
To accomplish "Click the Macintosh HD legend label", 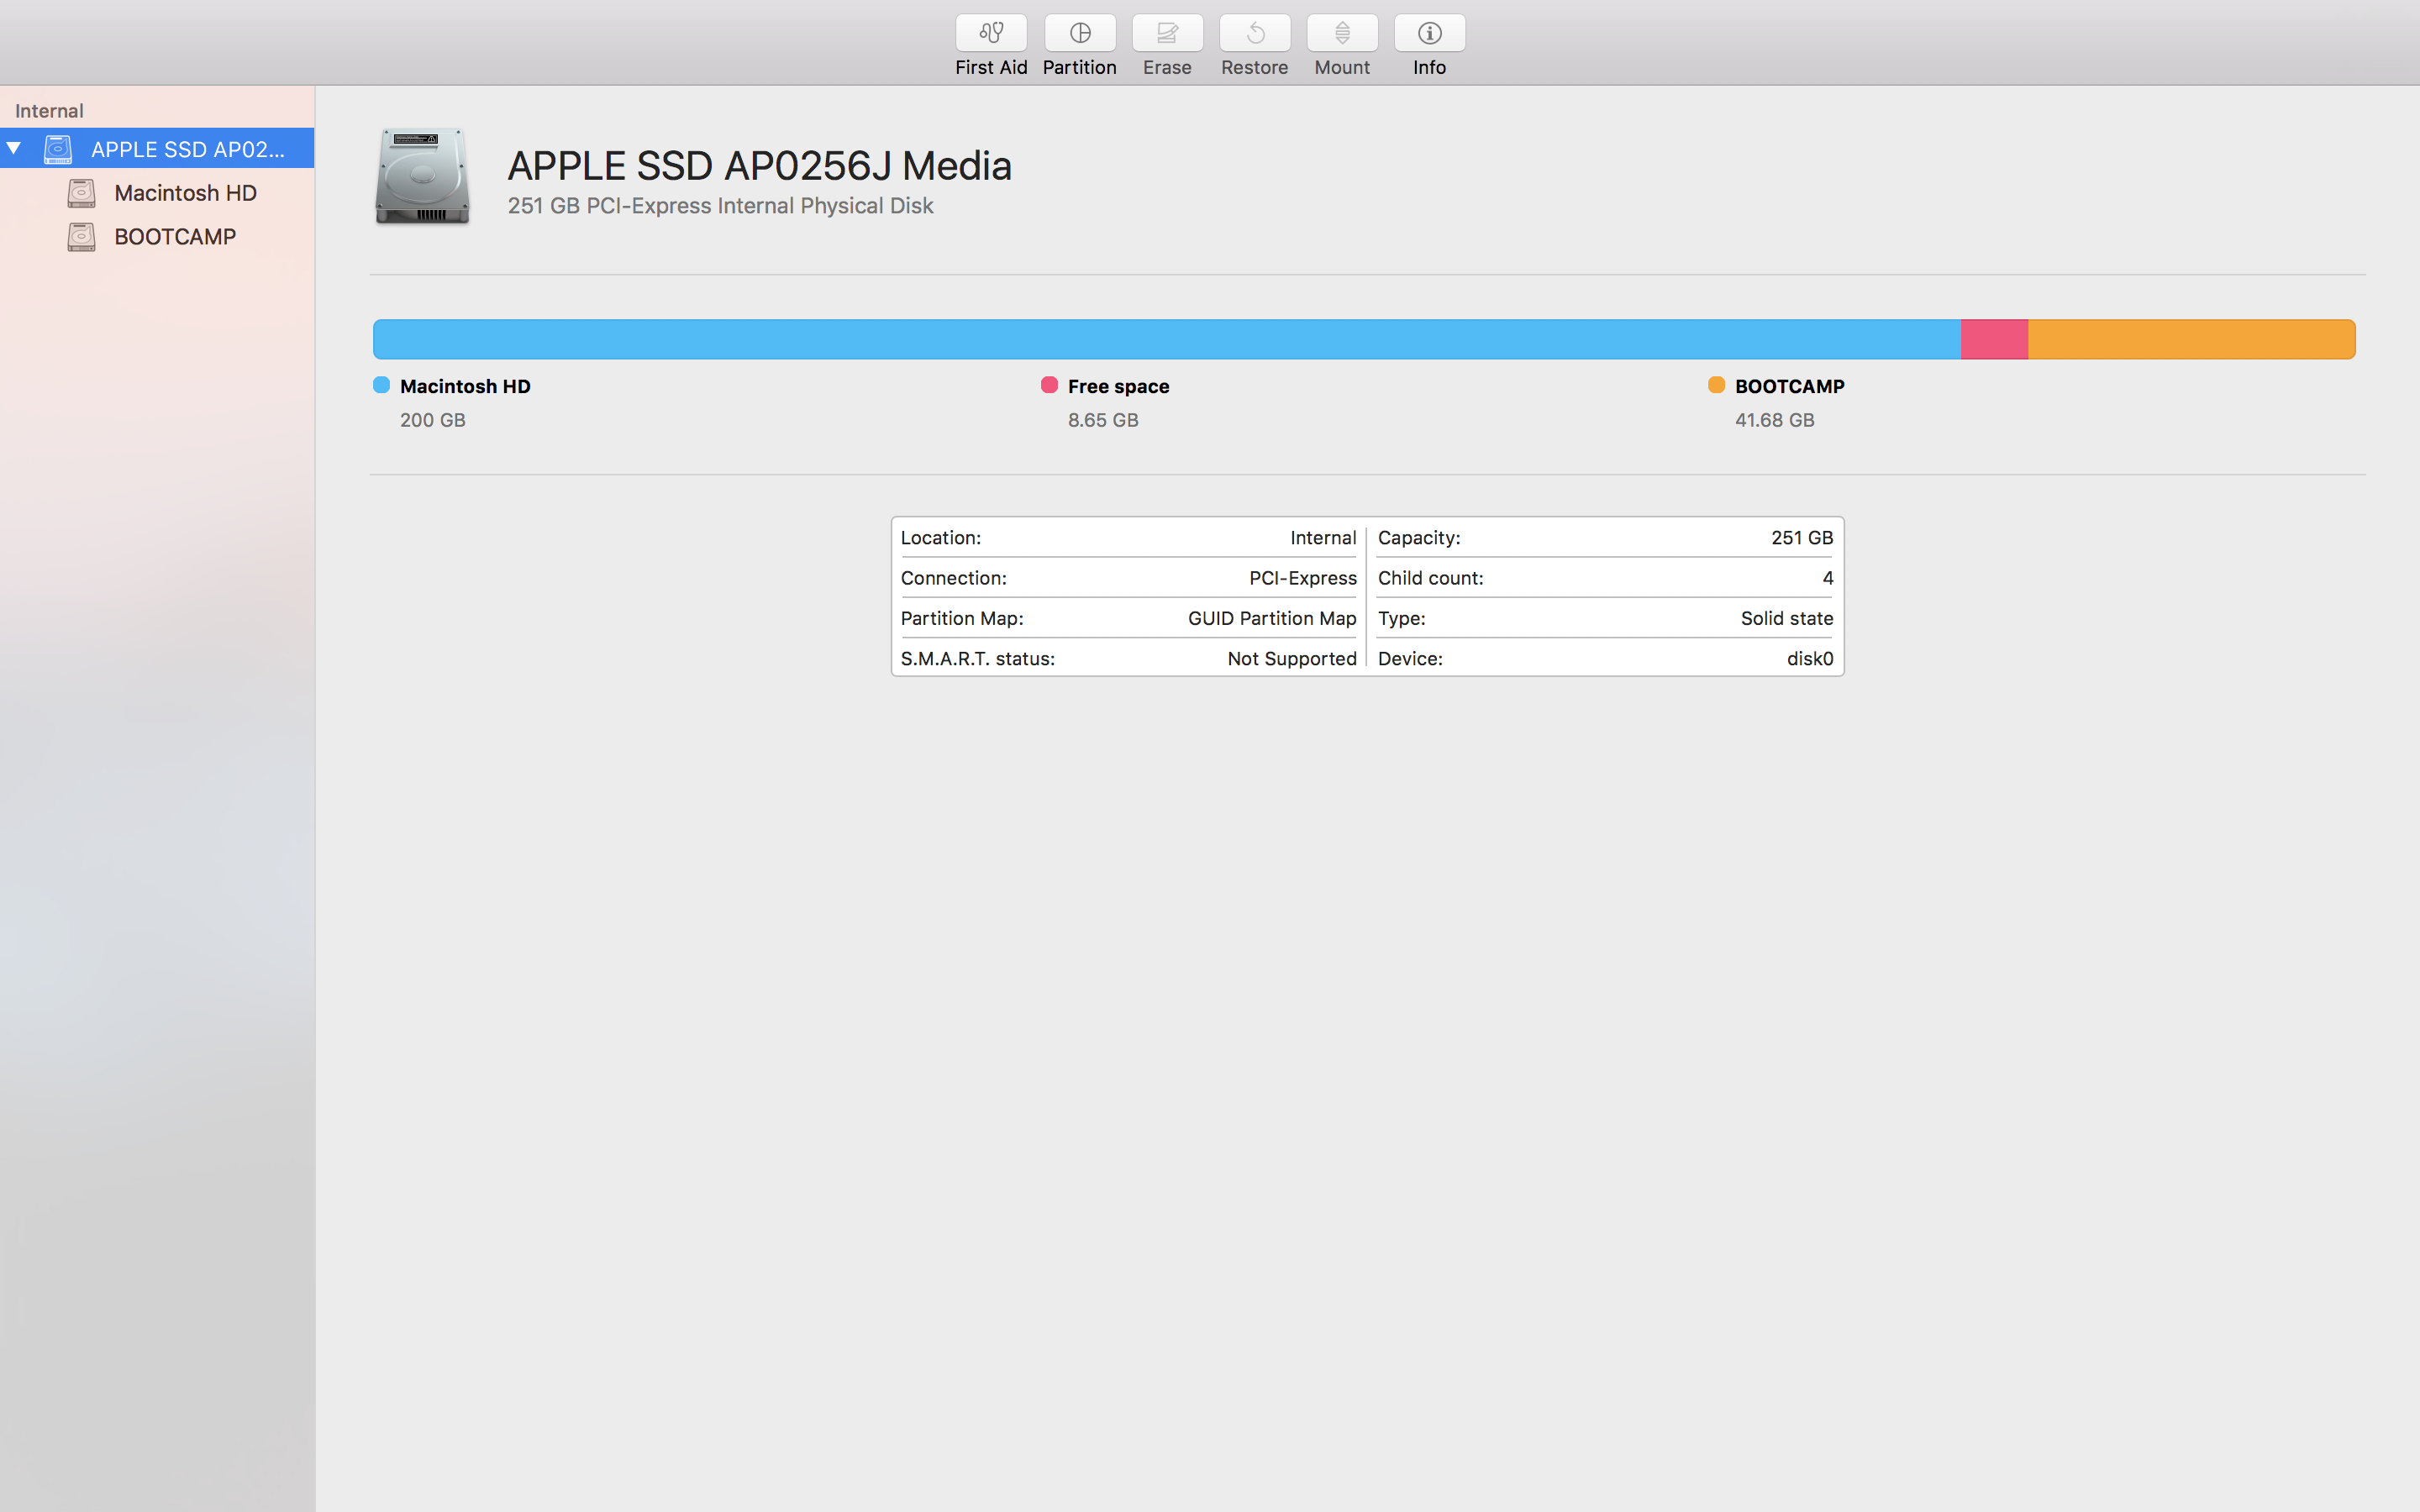I will click(465, 386).
